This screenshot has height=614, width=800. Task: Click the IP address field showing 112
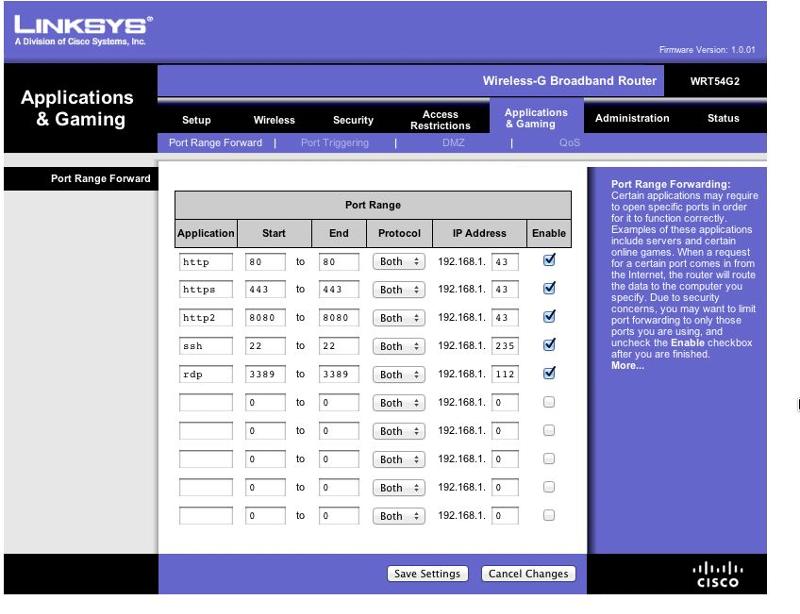coord(505,375)
